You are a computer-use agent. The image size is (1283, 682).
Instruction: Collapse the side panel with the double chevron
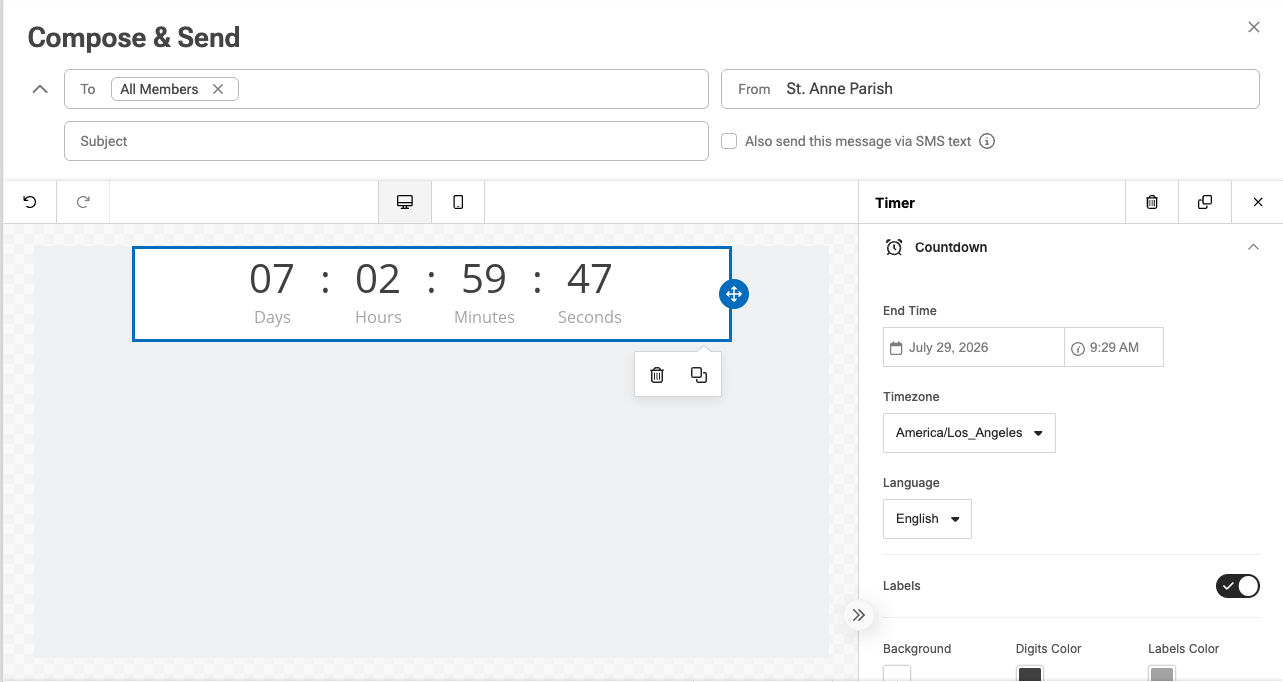click(859, 615)
